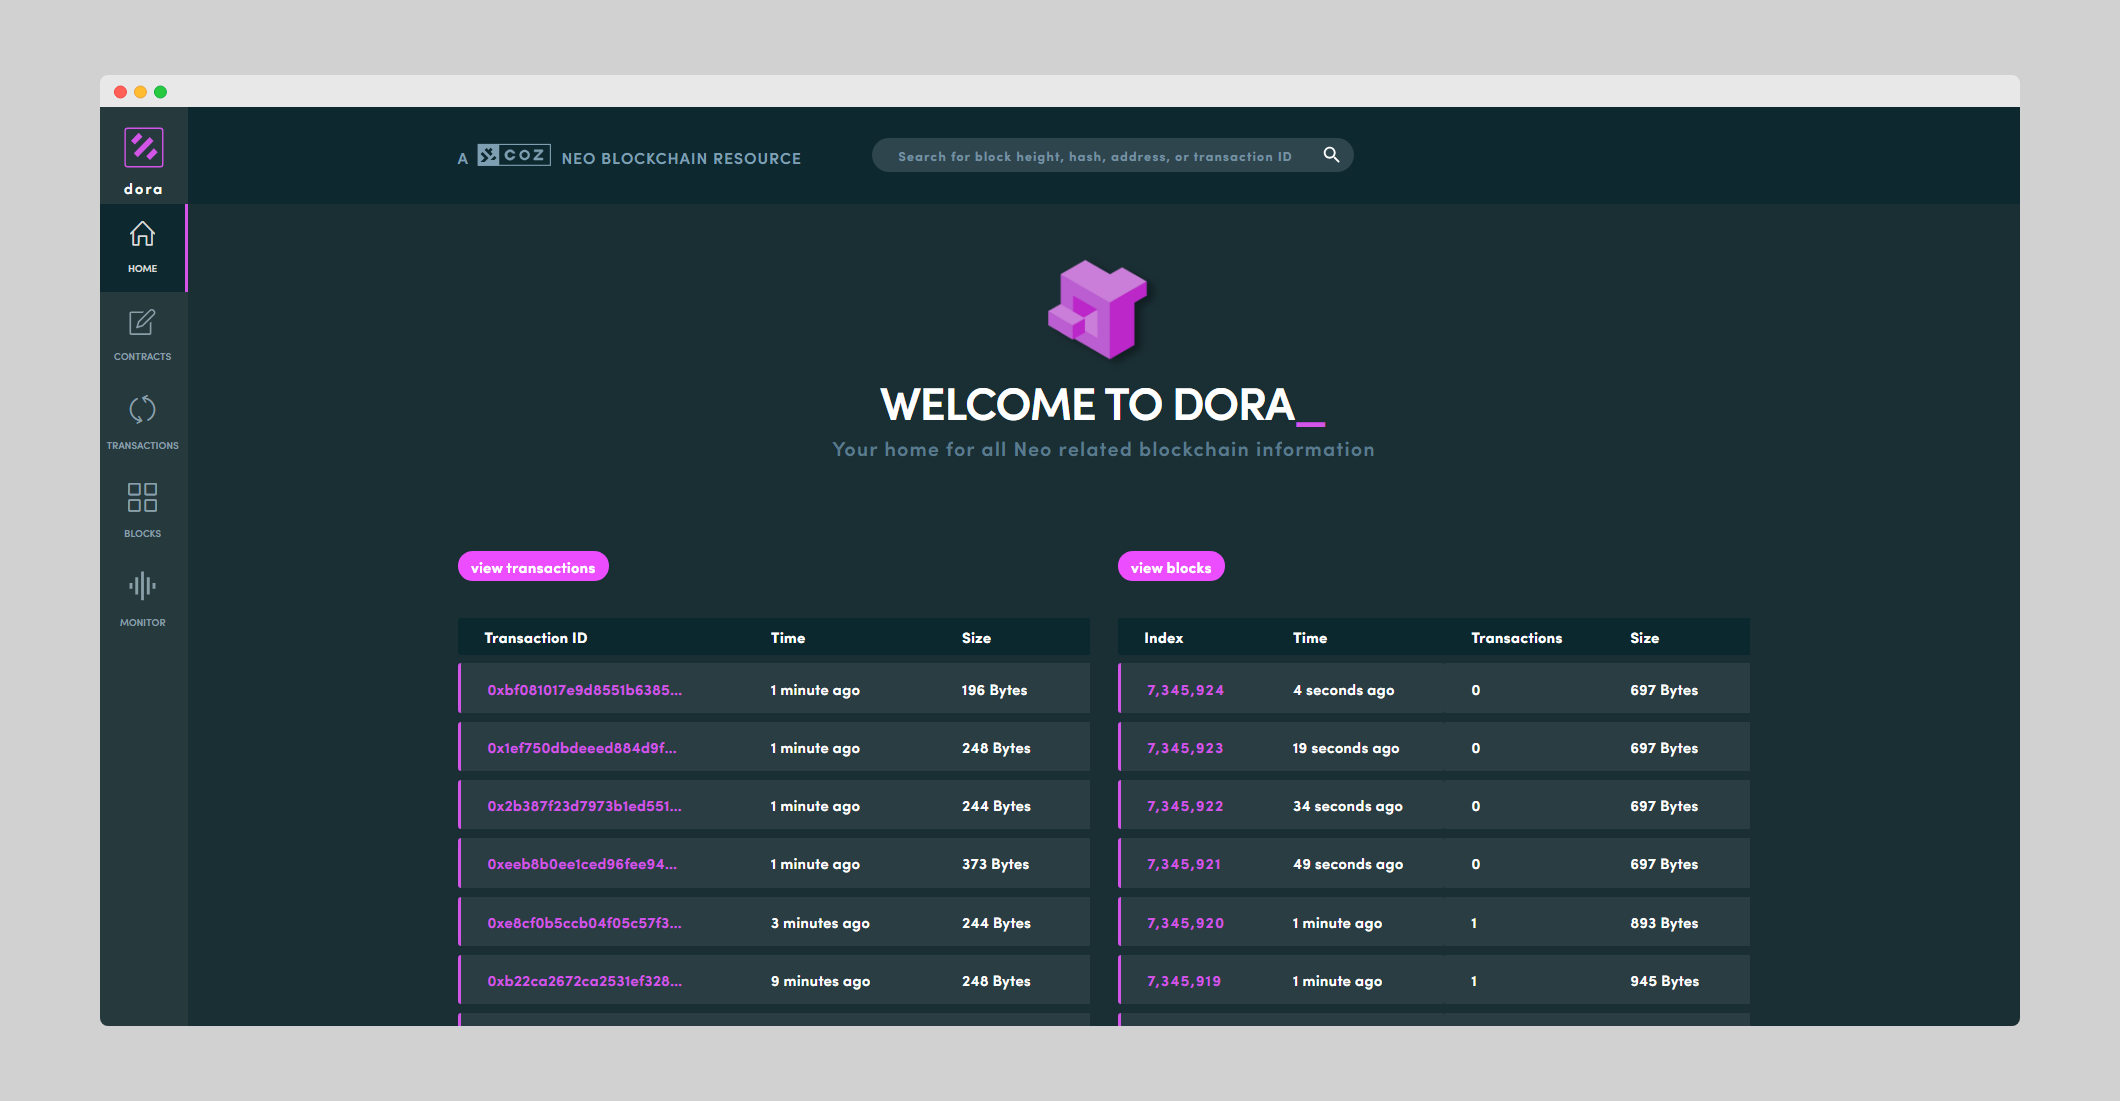Open block 7,345,920

[x=1185, y=923]
